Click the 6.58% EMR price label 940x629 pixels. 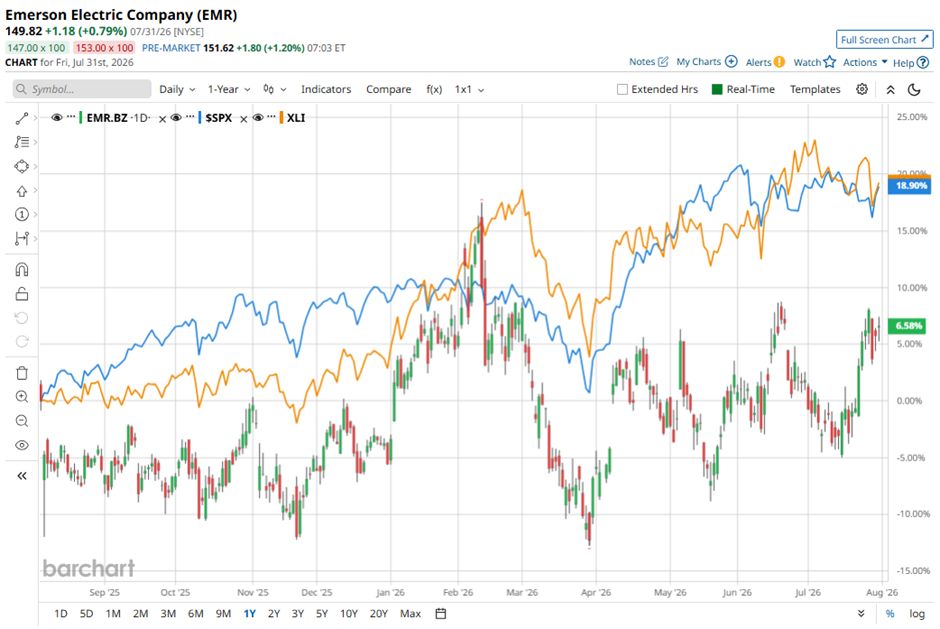[908, 326]
